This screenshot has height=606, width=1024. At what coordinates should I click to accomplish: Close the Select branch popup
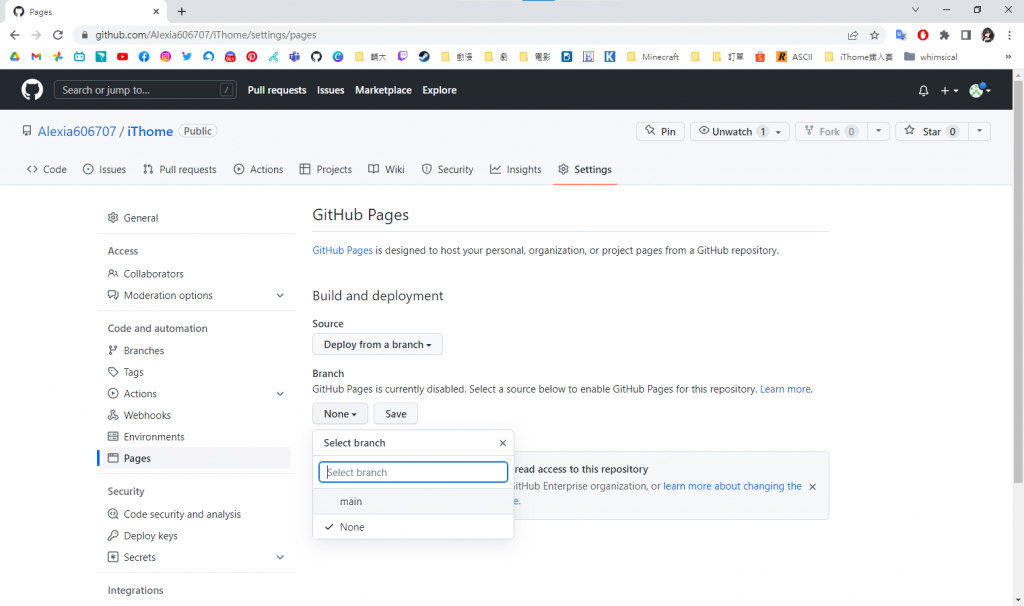coord(503,443)
